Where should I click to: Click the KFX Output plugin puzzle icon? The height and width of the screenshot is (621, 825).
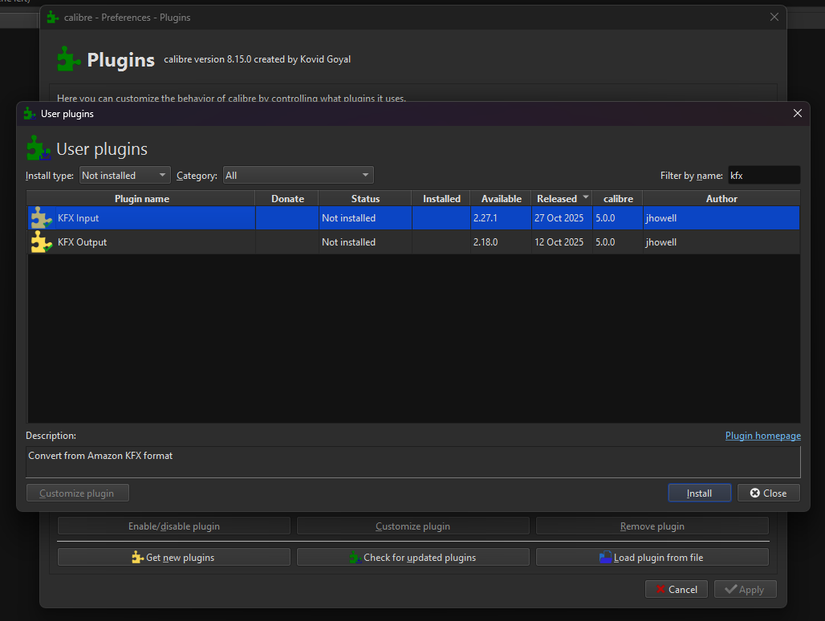tap(42, 242)
